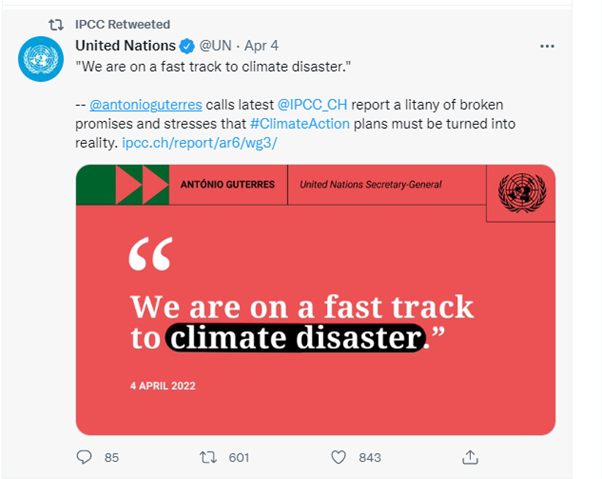The width and height of the screenshot is (602, 479).
Task: Click the @UN handle
Action: pyautogui.click(x=215, y=46)
